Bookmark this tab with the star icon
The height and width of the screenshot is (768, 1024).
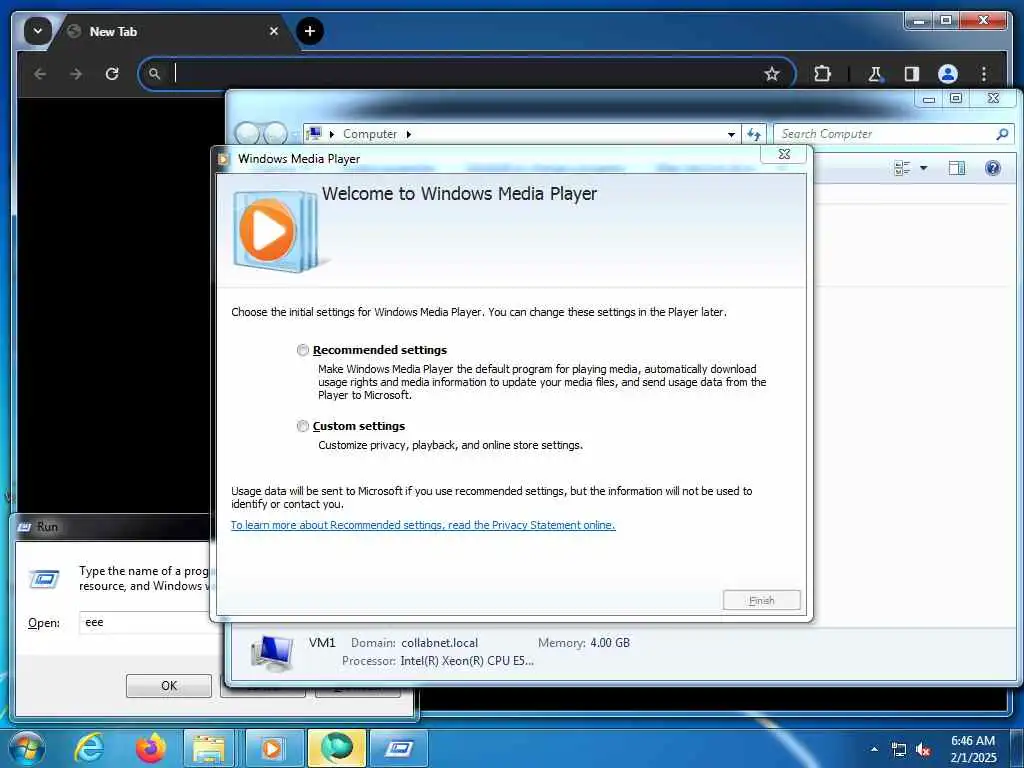(x=771, y=74)
